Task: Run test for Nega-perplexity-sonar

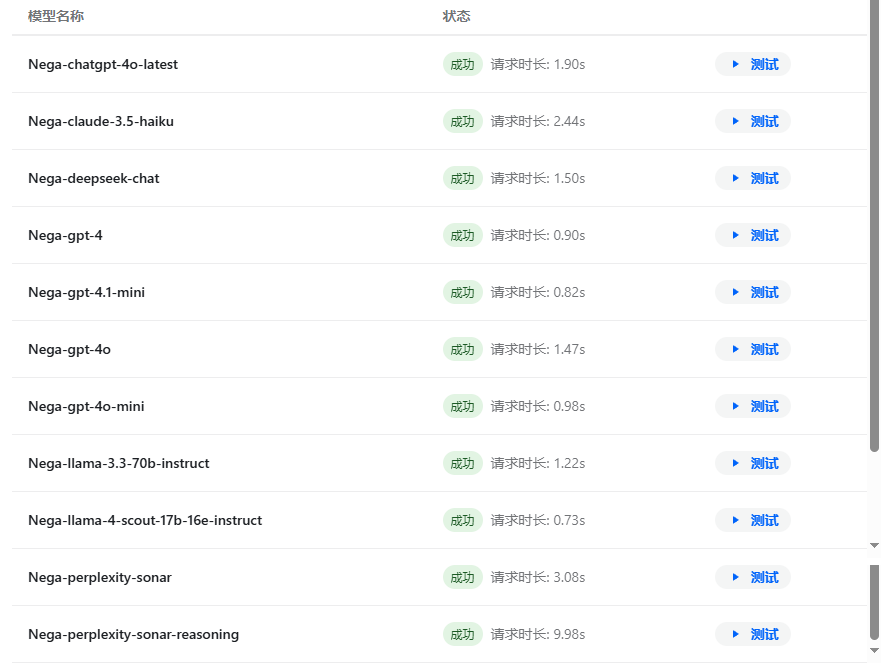Action: [752, 577]
